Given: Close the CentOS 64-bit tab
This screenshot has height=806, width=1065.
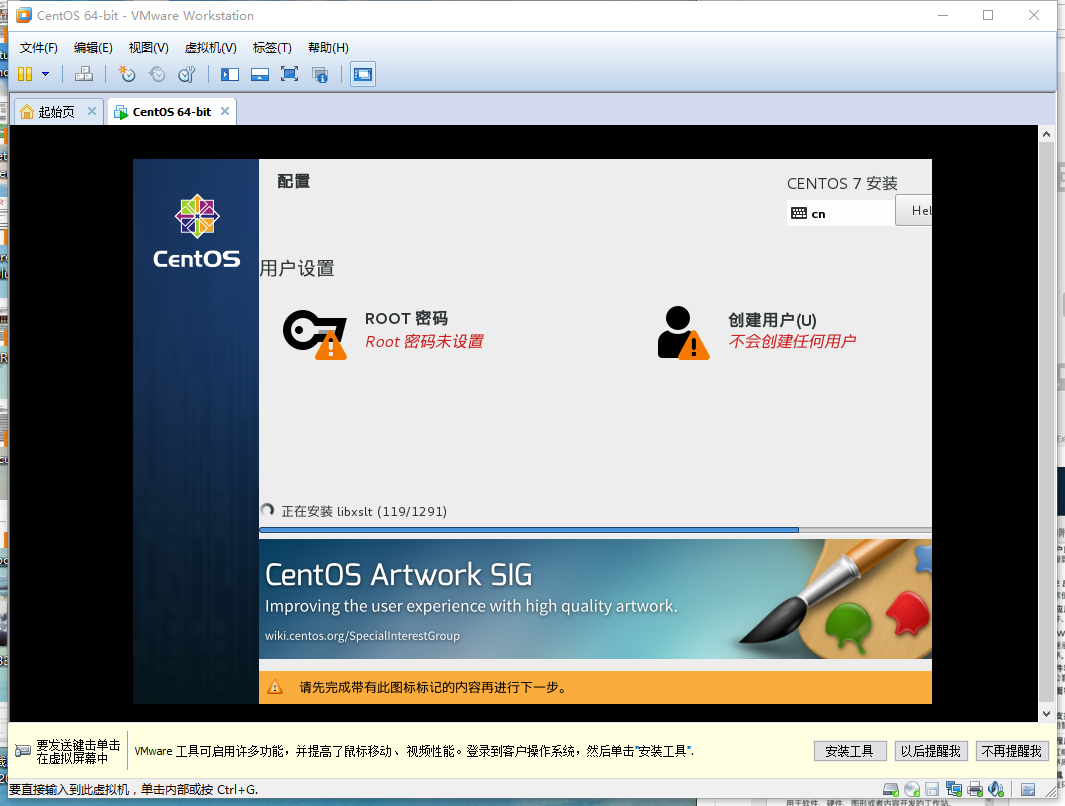Looking at the screenshot, I should 225,111.
